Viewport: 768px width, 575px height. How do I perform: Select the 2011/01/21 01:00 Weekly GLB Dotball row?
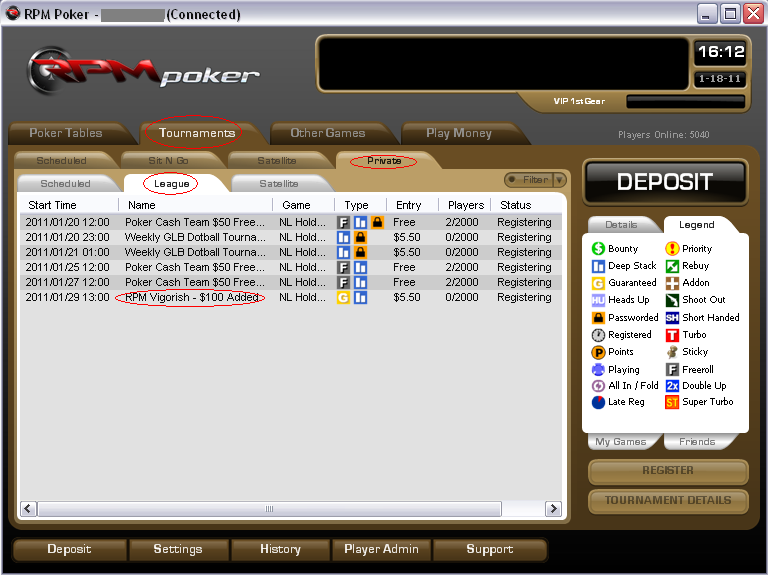[290, 252]
